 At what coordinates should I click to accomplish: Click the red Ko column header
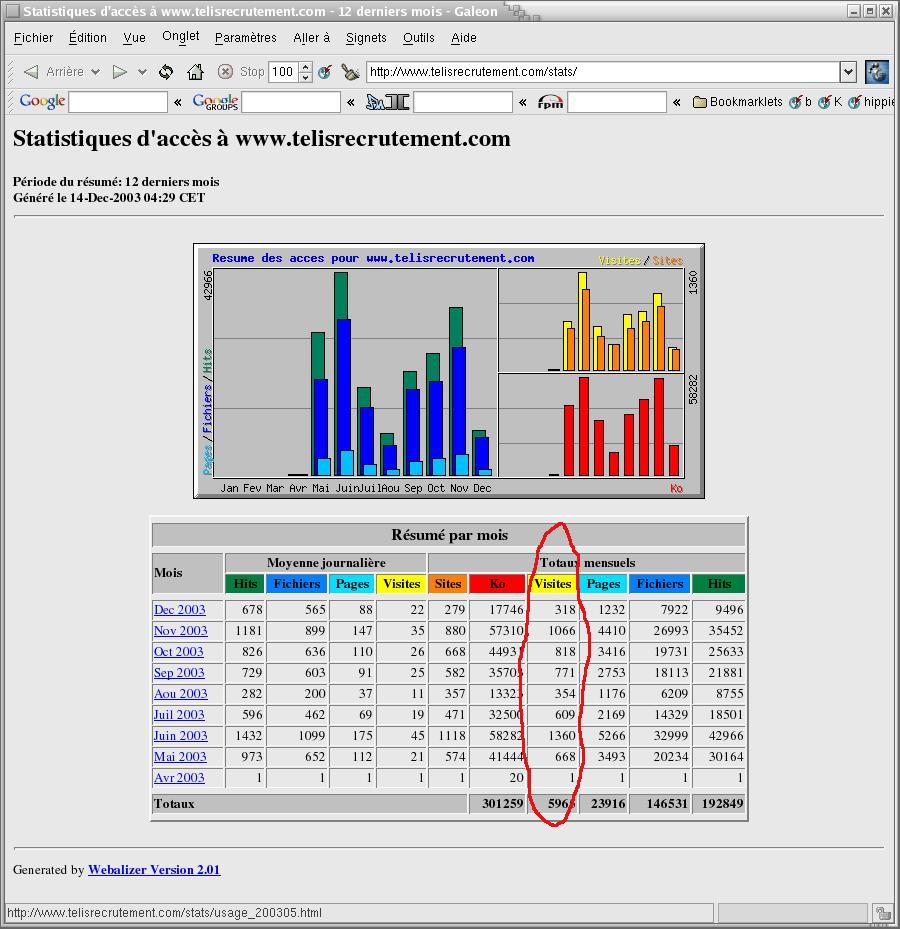click(x=497, y=584)
